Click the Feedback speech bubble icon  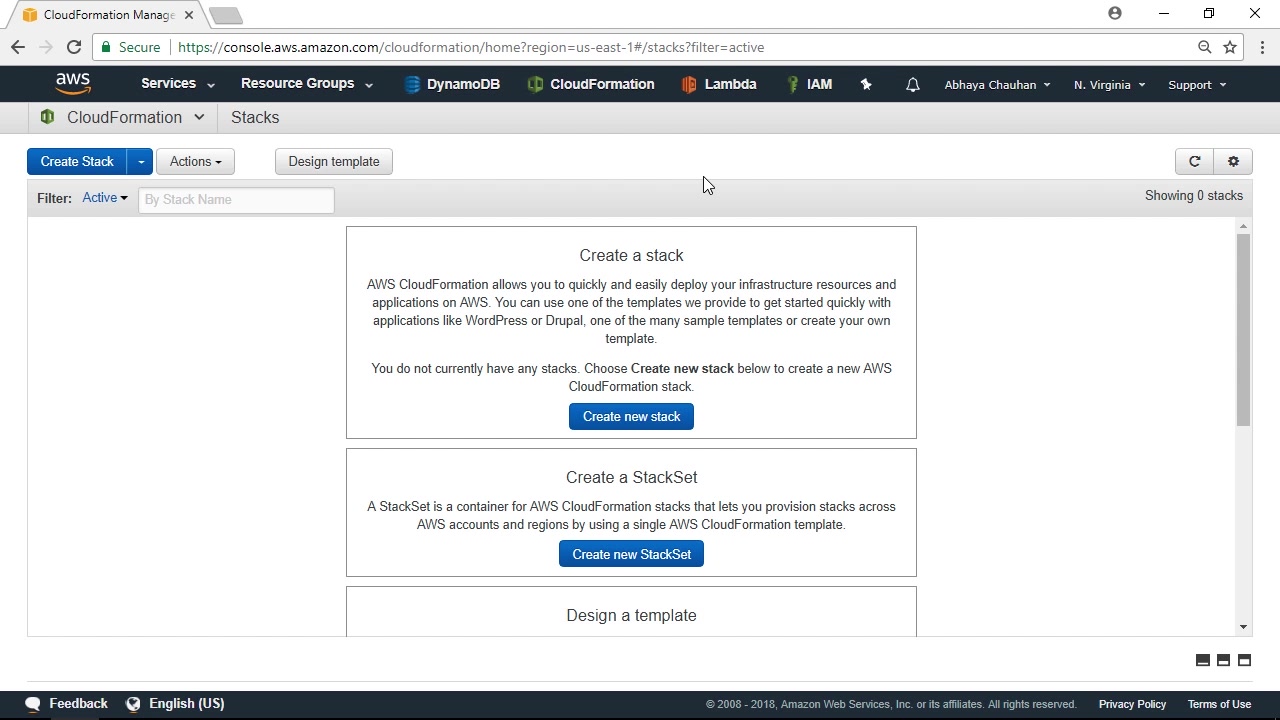click(x=33, y=704)
